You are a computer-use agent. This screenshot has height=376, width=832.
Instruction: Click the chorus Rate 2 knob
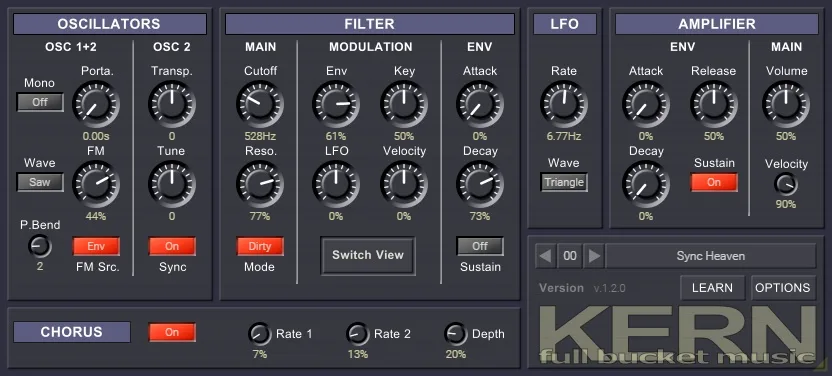(358, 334)
